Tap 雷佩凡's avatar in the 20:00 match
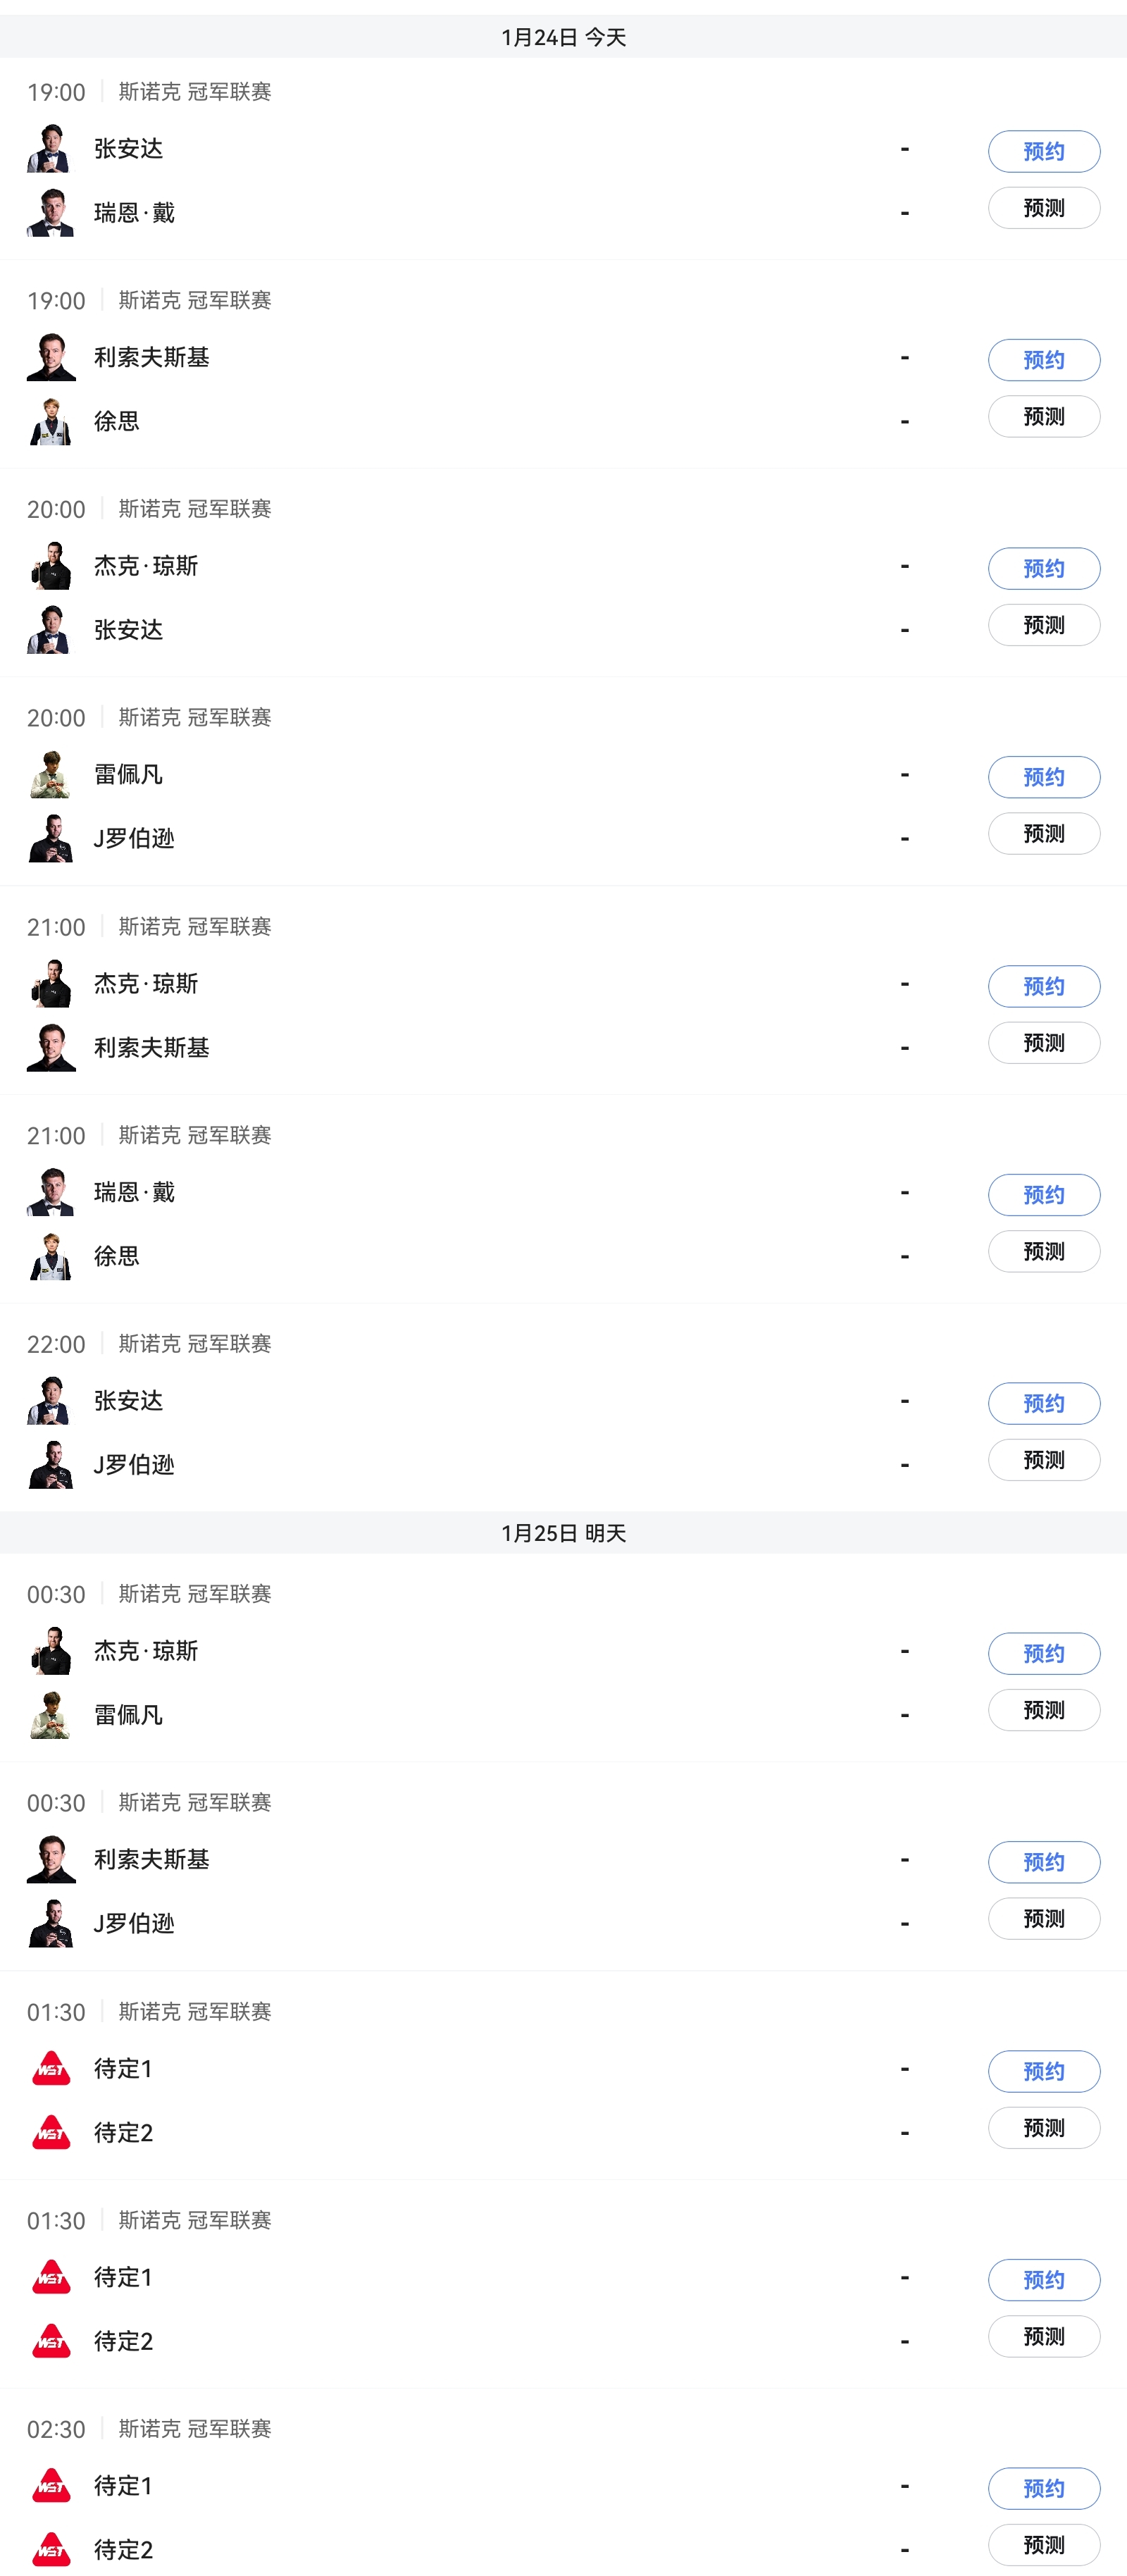This screenshot has width=1127, height=2576. pos(50,775)
